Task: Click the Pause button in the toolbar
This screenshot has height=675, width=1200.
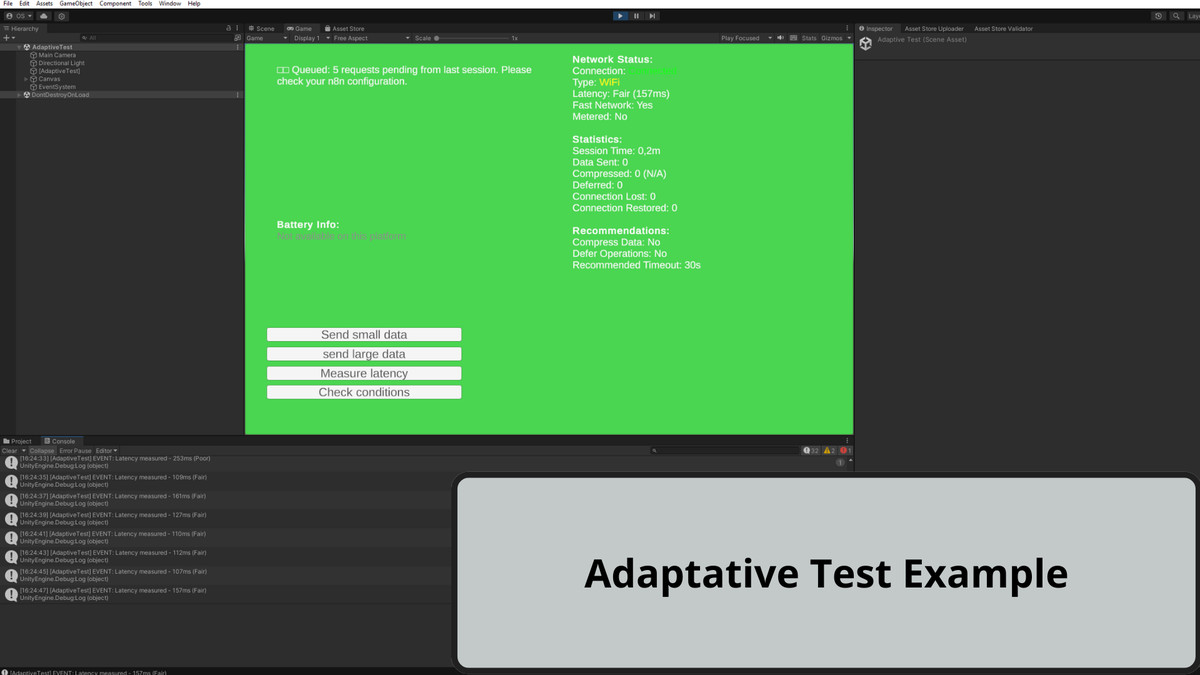Action: coord(636,16)
